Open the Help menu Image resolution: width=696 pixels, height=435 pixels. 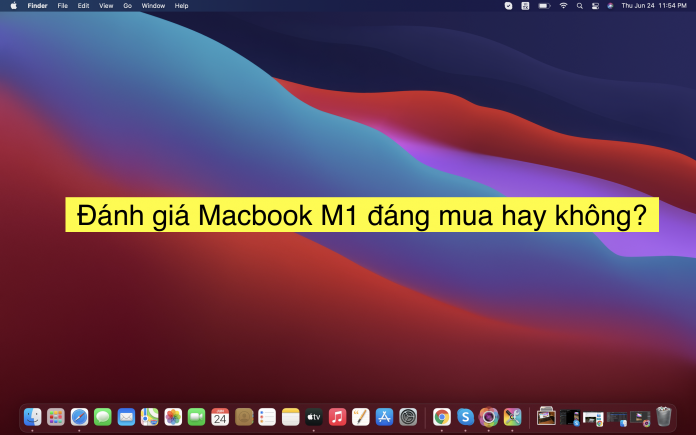click(x=182, y=6)
